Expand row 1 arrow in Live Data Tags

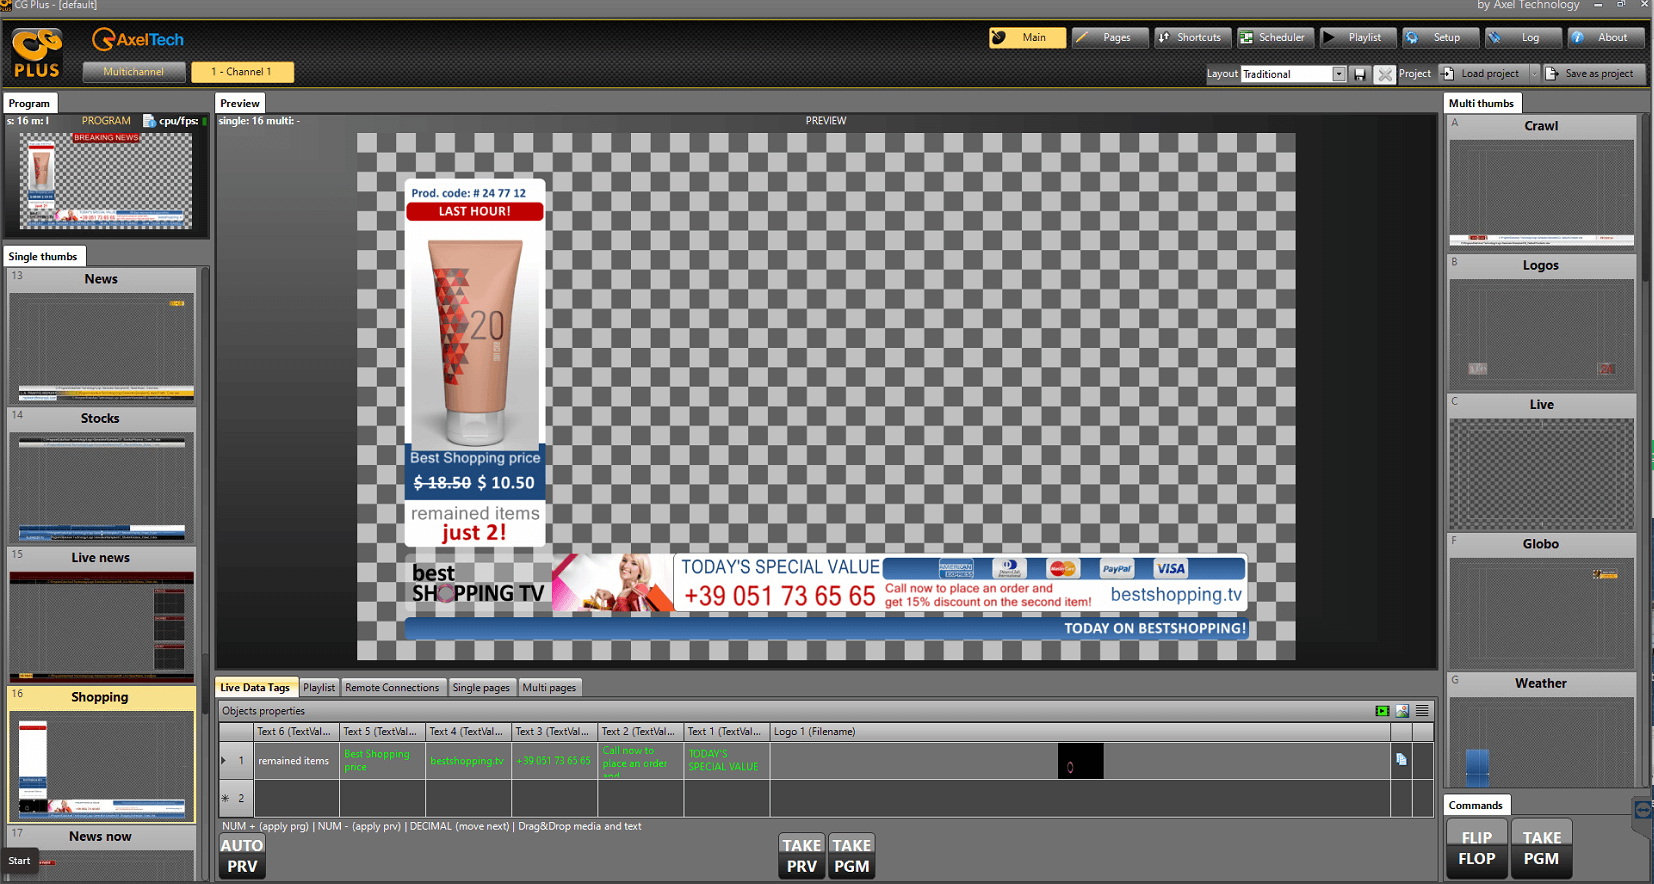click(x=224, y=761)
